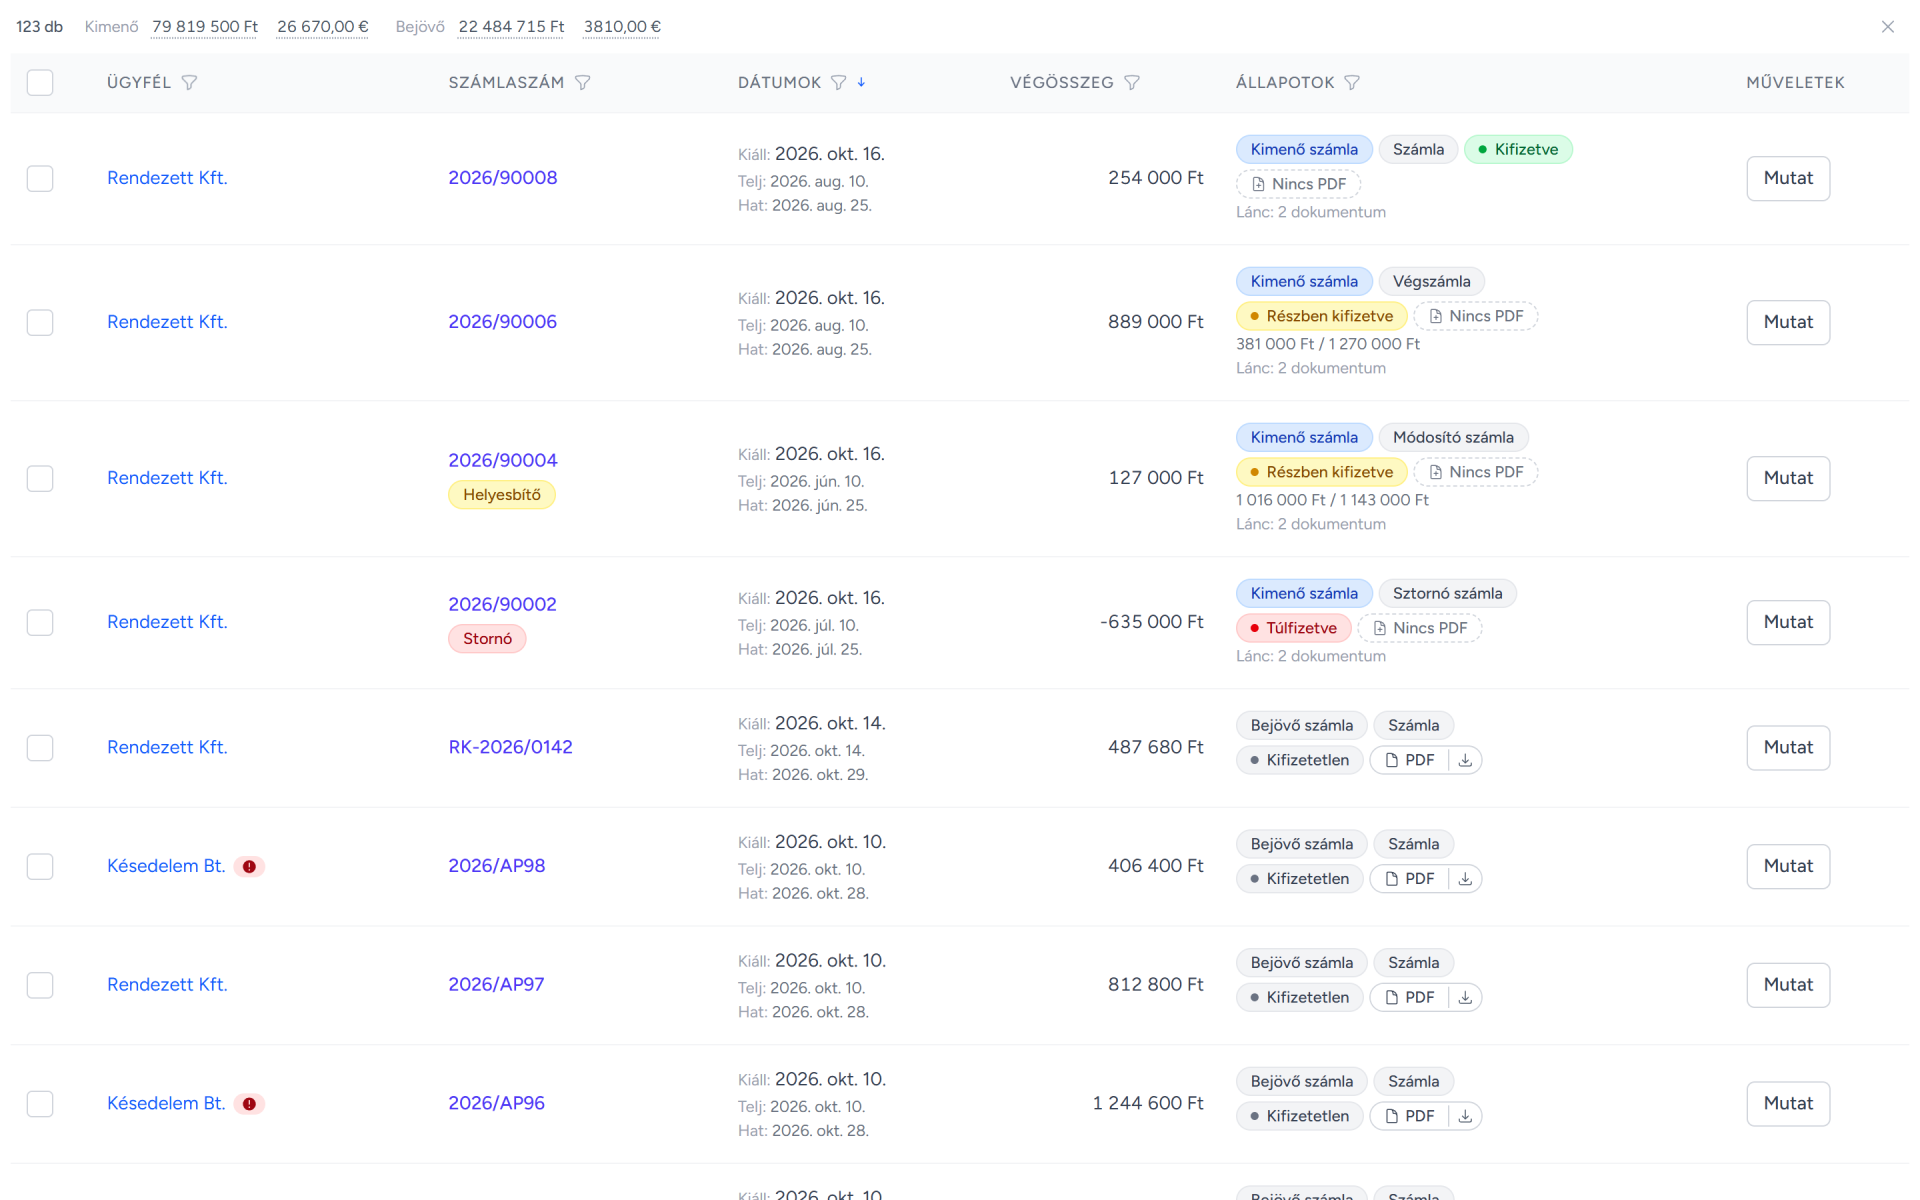Screen dimensions: 1920x1200
Task: Click the Stornó tag under 2026/90002
Action: (x=487, y=639)
